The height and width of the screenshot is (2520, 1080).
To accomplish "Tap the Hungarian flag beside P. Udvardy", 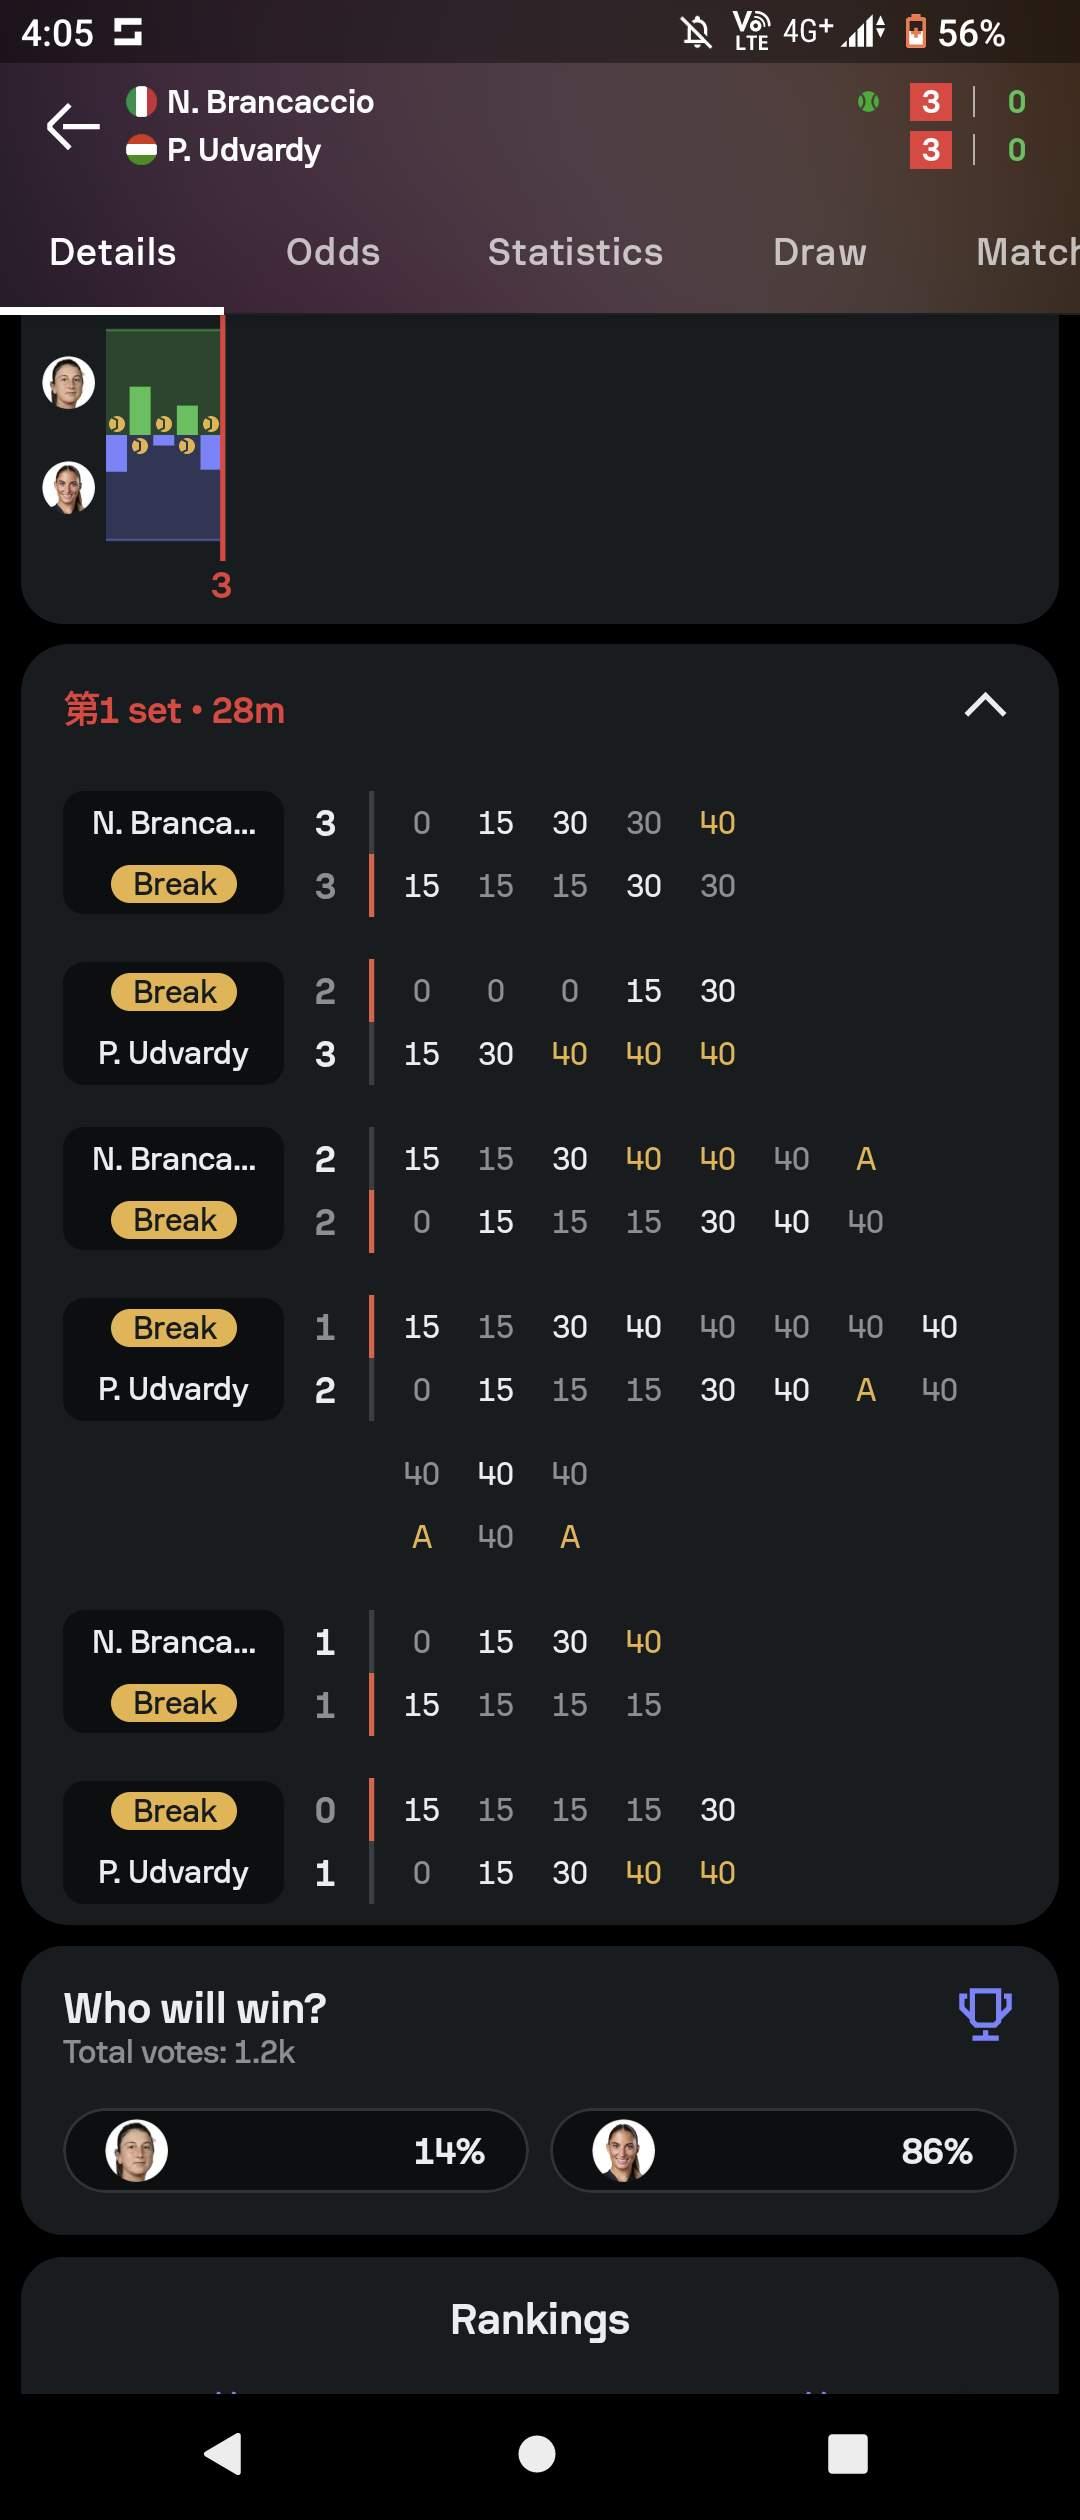I will 141,150.
